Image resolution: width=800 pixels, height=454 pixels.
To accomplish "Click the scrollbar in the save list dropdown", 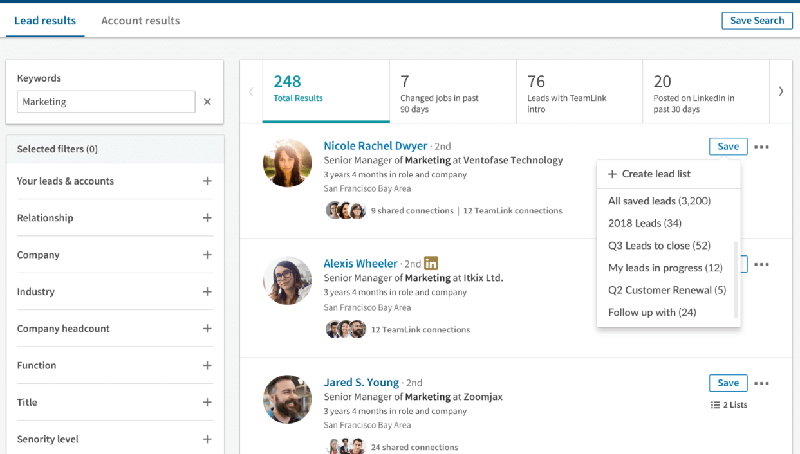I will pos(736,280).
